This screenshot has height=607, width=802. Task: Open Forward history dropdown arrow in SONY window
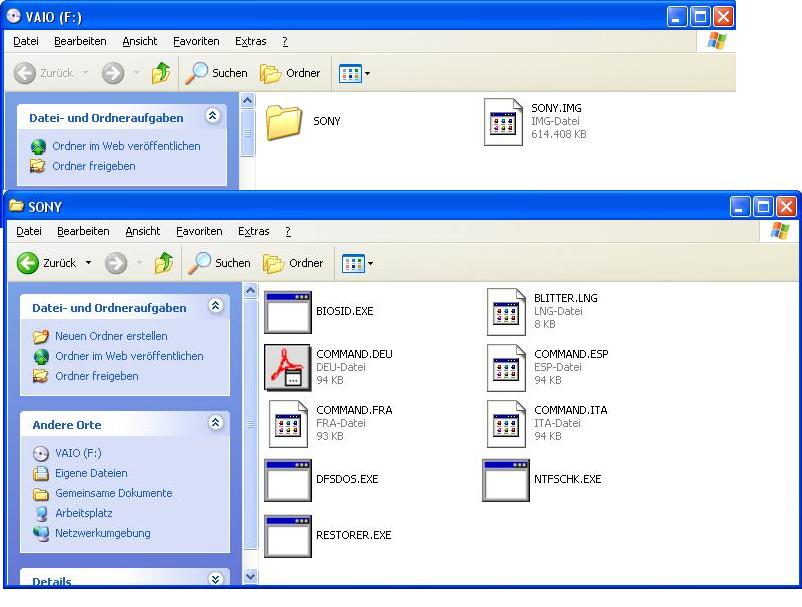point(139,263)
